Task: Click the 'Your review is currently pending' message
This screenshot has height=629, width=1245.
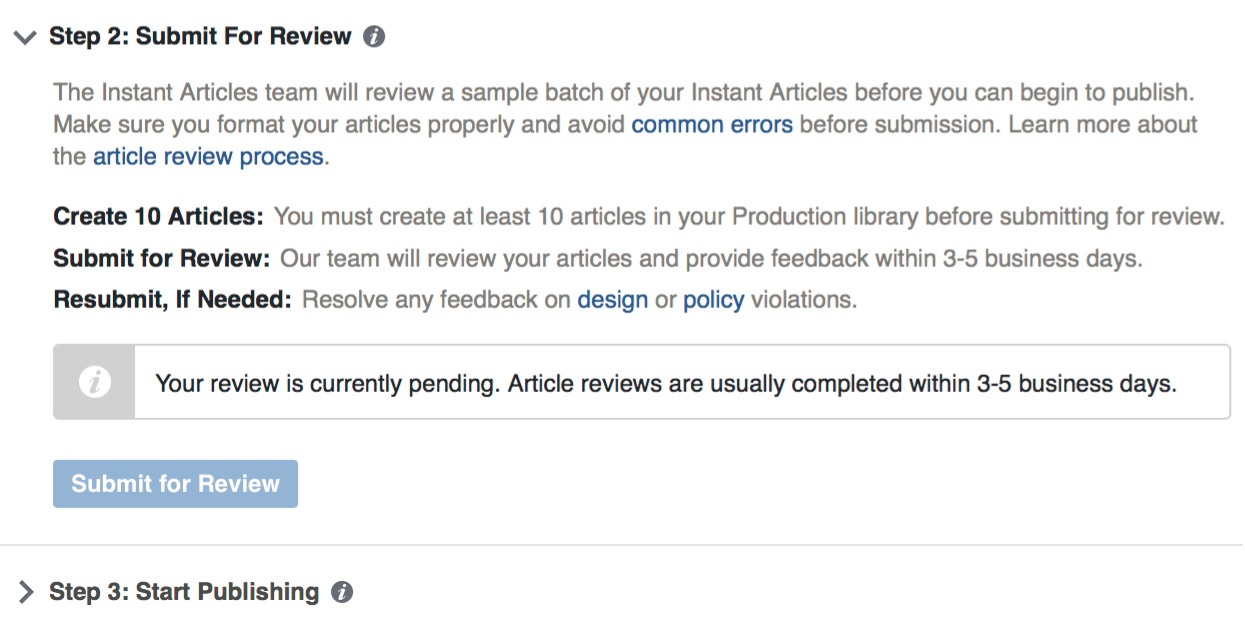Action: pyautogui.click(x=666, y=383)
